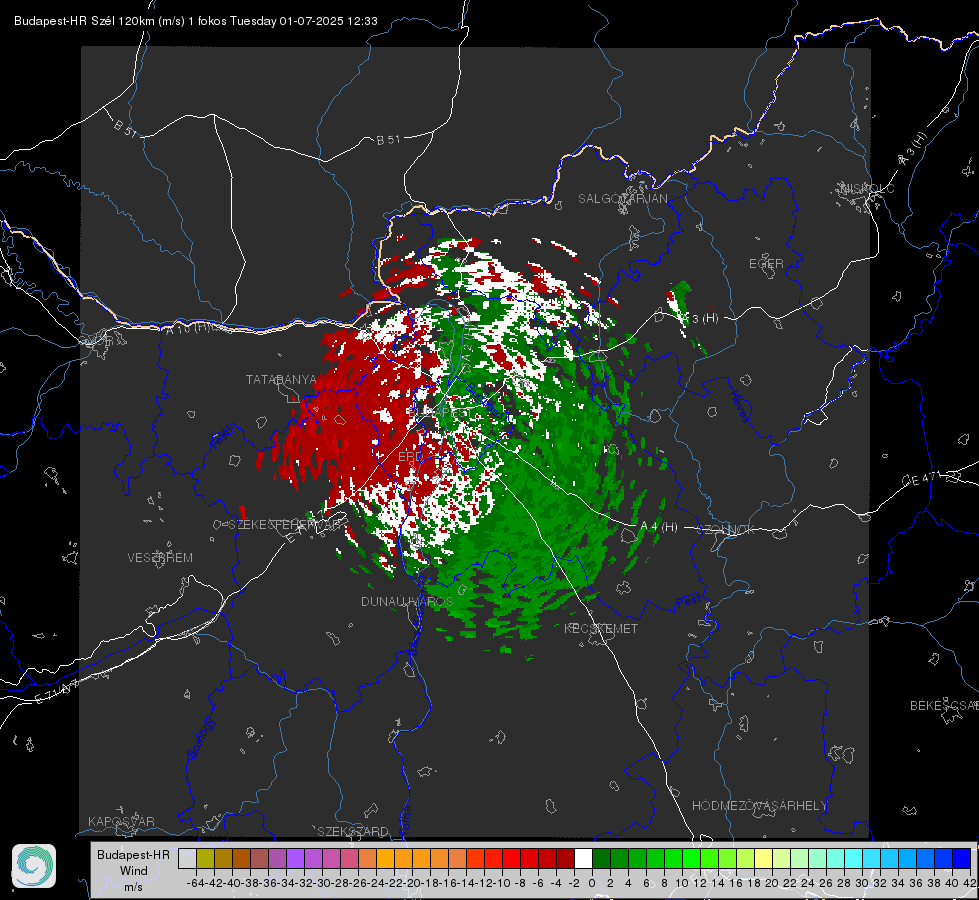Click the Fejér county label
Image resolution: width=979 pixels, height=900 pixels.
tap(224, 437)
